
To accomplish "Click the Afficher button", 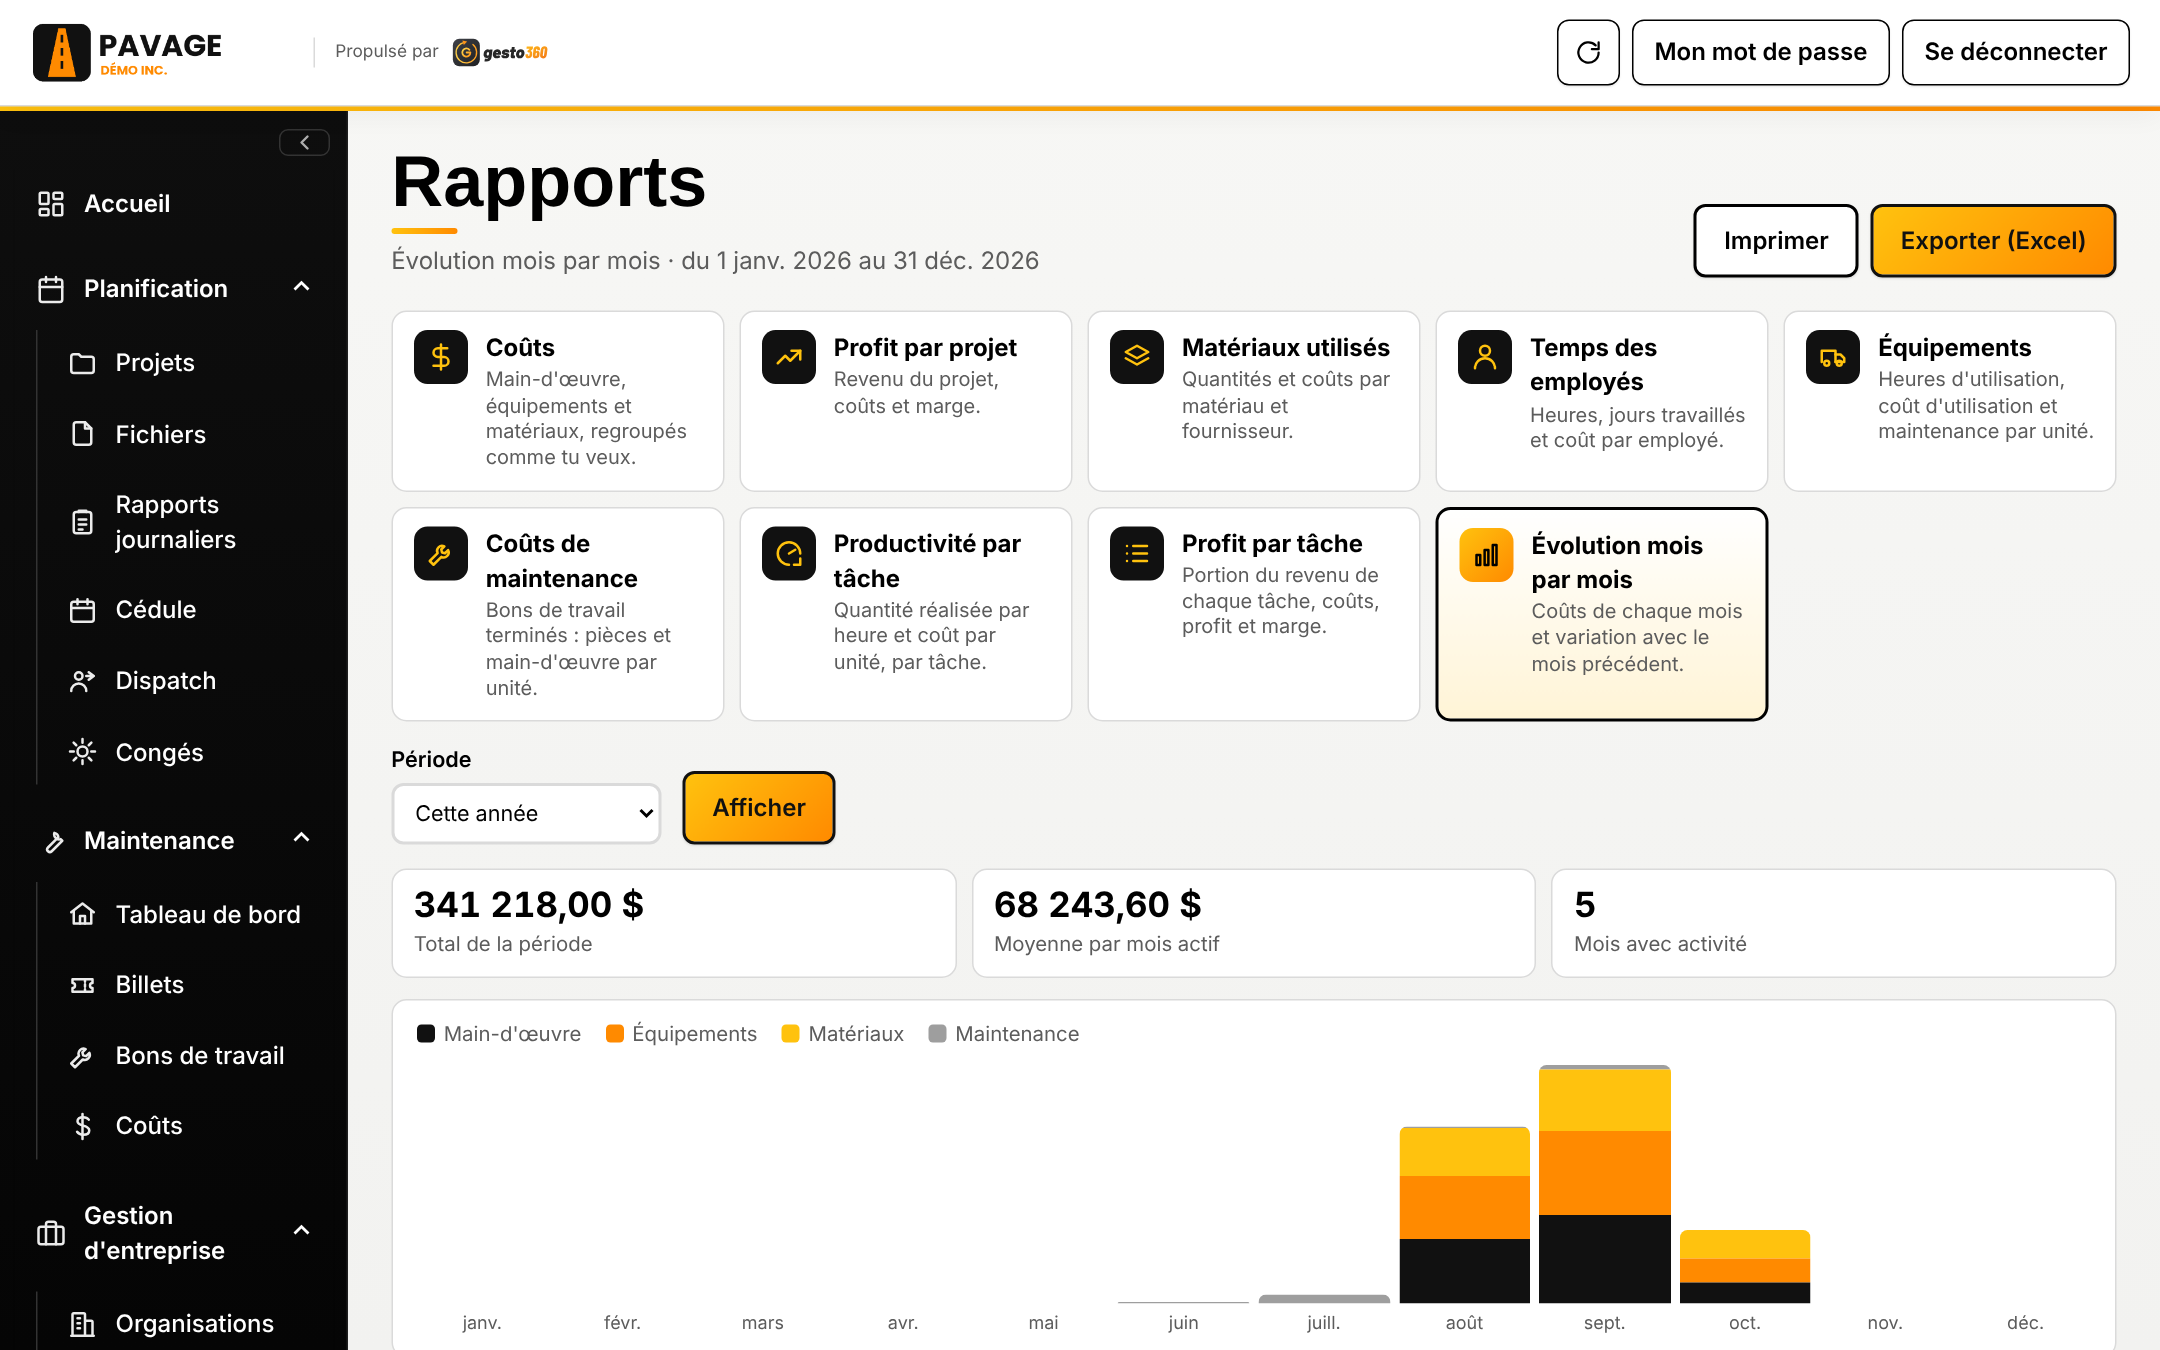I will click(x=759, y=808).
